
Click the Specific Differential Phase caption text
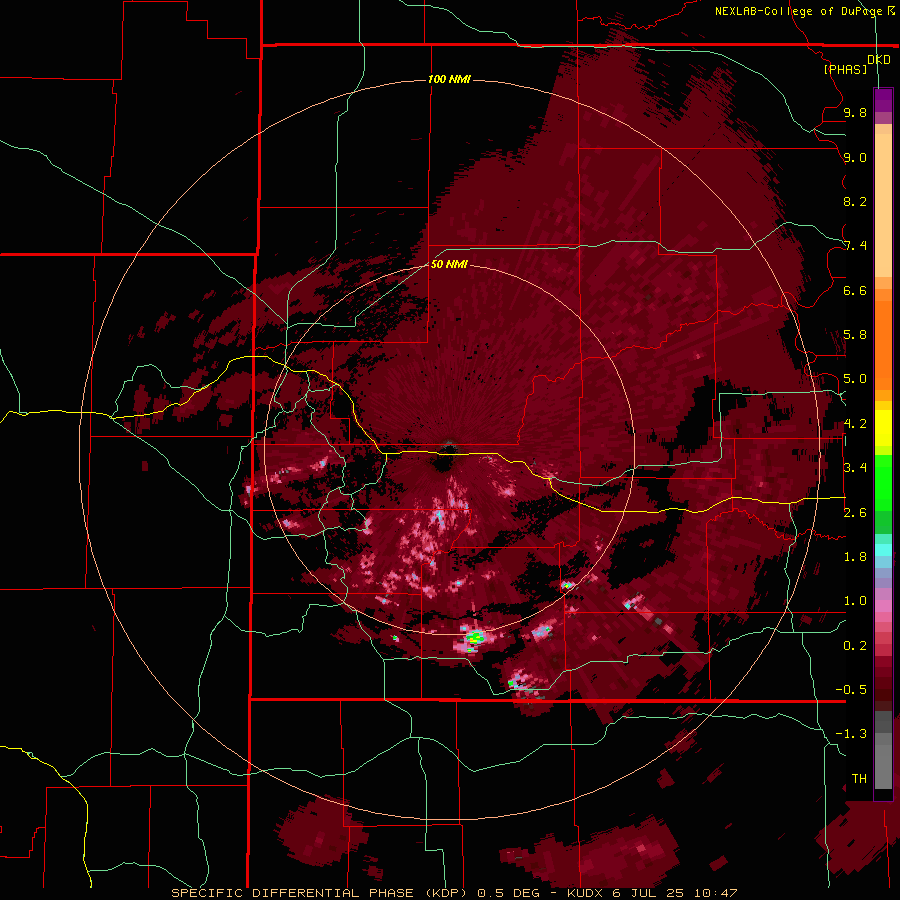(454, 893)
